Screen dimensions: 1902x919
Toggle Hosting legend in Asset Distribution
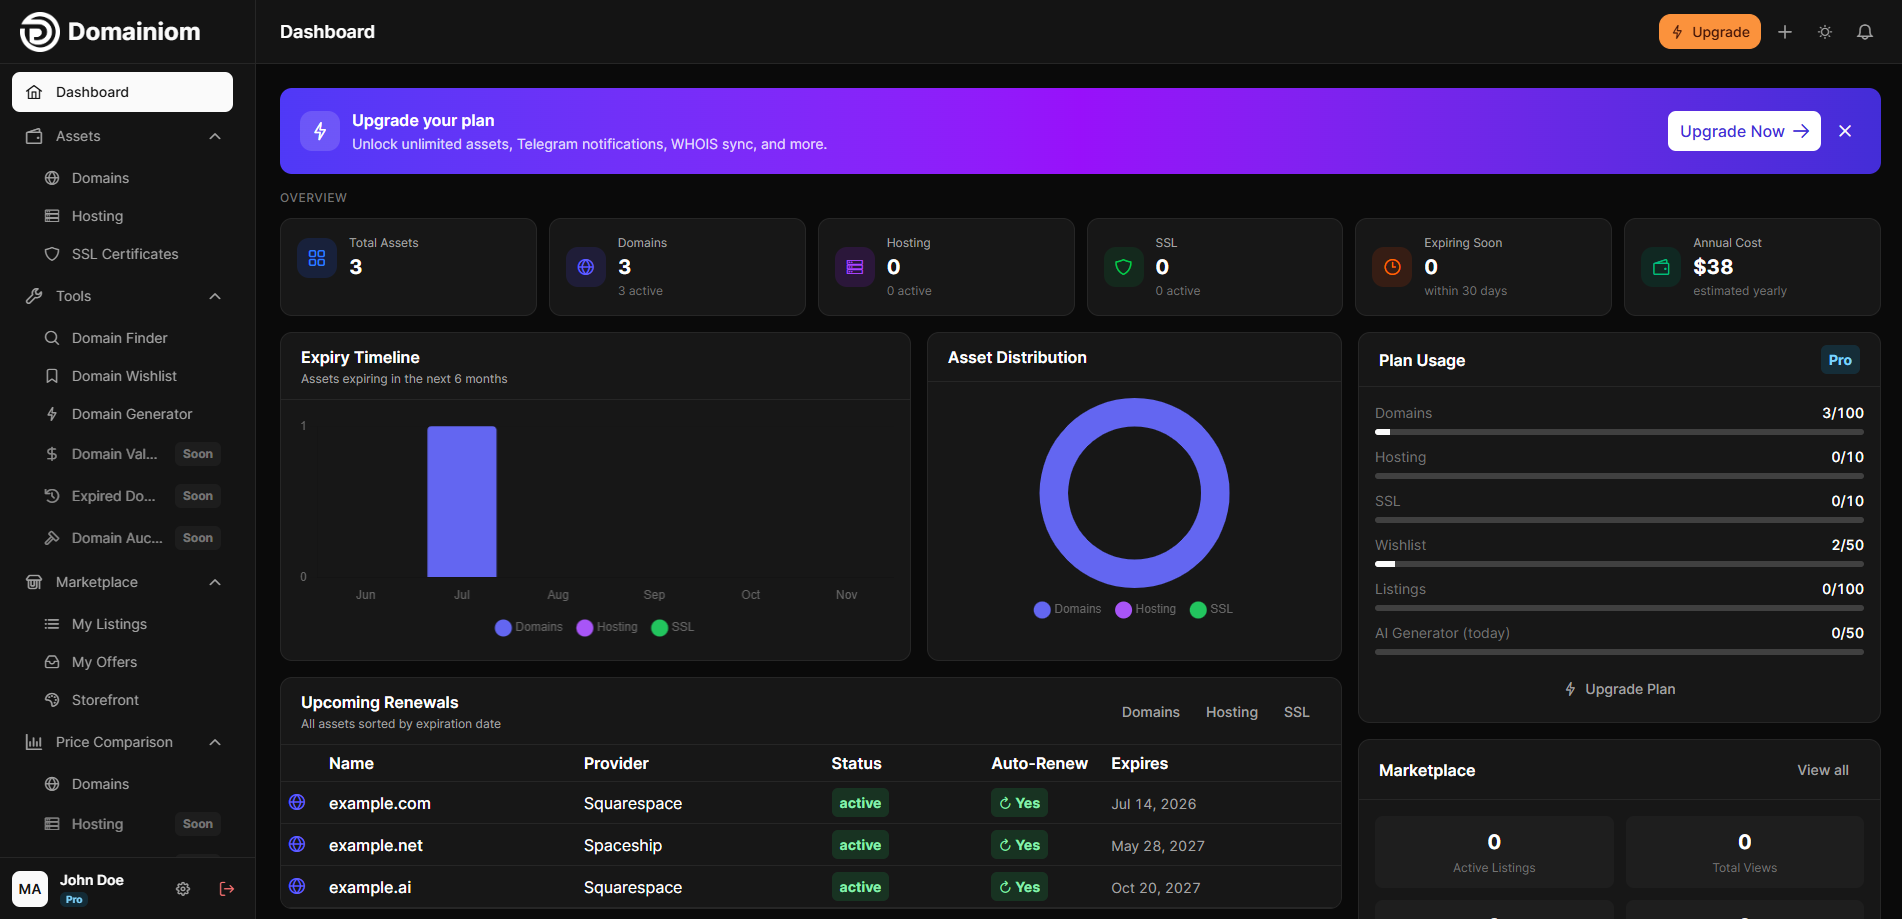[1146, 609]
